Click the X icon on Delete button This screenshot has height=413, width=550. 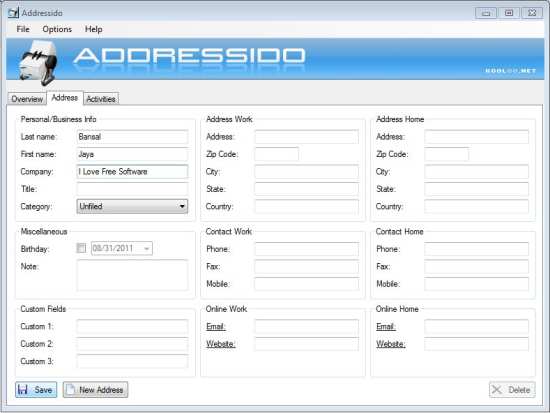497,389
